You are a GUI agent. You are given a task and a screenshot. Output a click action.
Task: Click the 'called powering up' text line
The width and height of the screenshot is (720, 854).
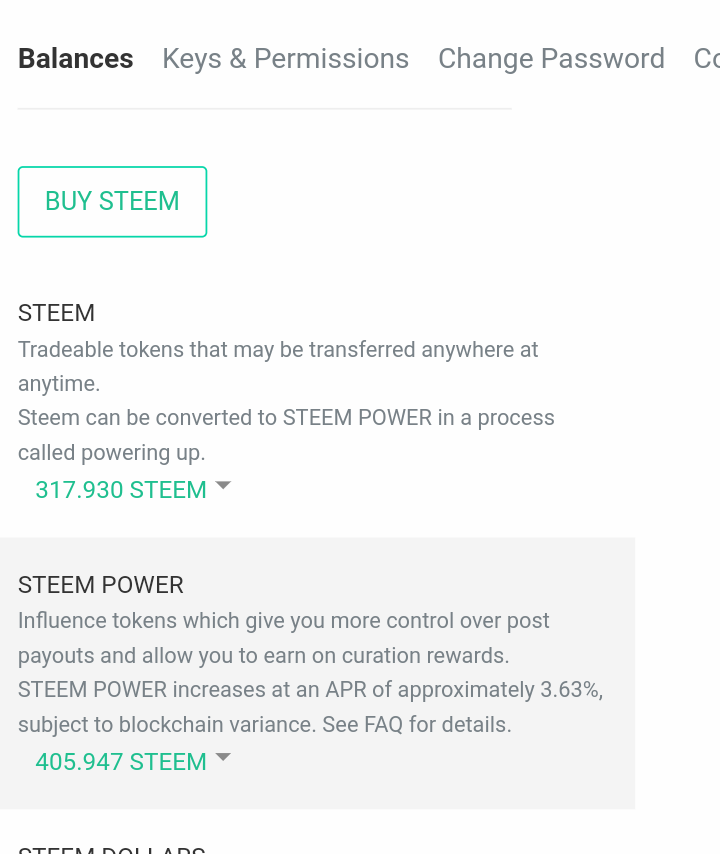tap(112, 452)
